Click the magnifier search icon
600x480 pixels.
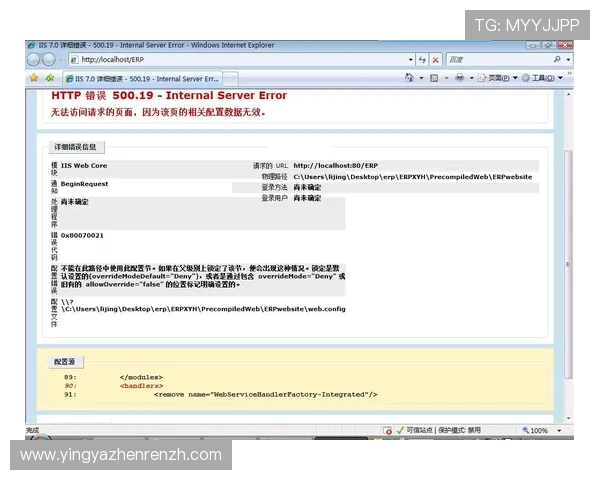(x=557, y=59)
